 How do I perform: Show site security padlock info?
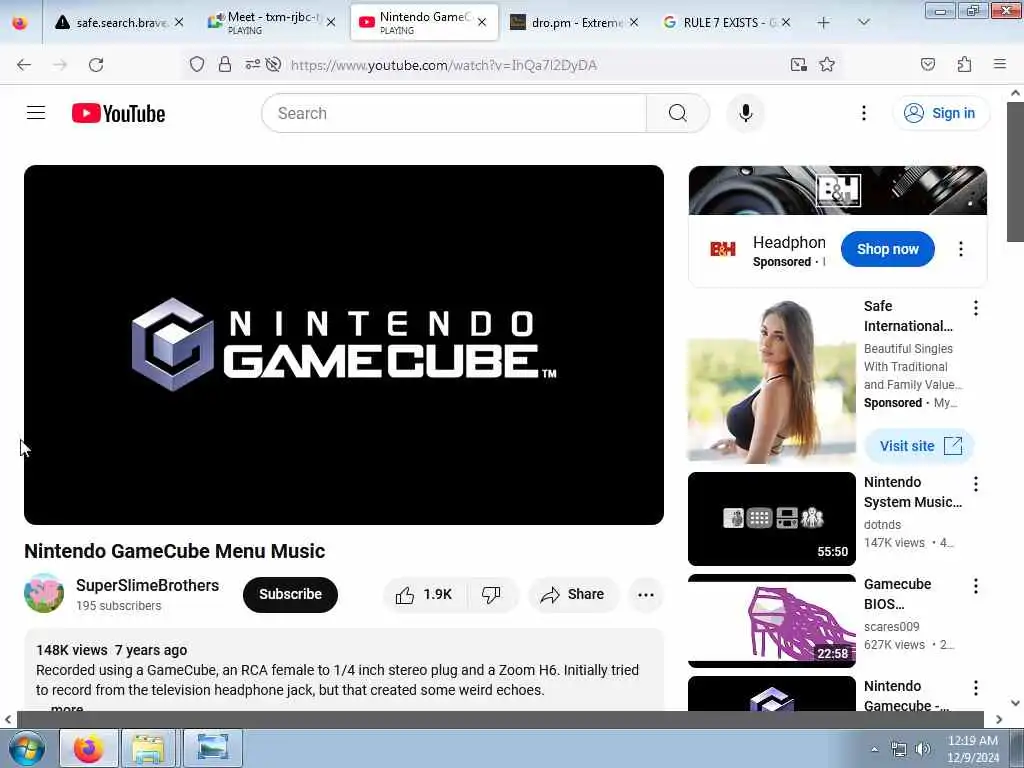(225, 64)
